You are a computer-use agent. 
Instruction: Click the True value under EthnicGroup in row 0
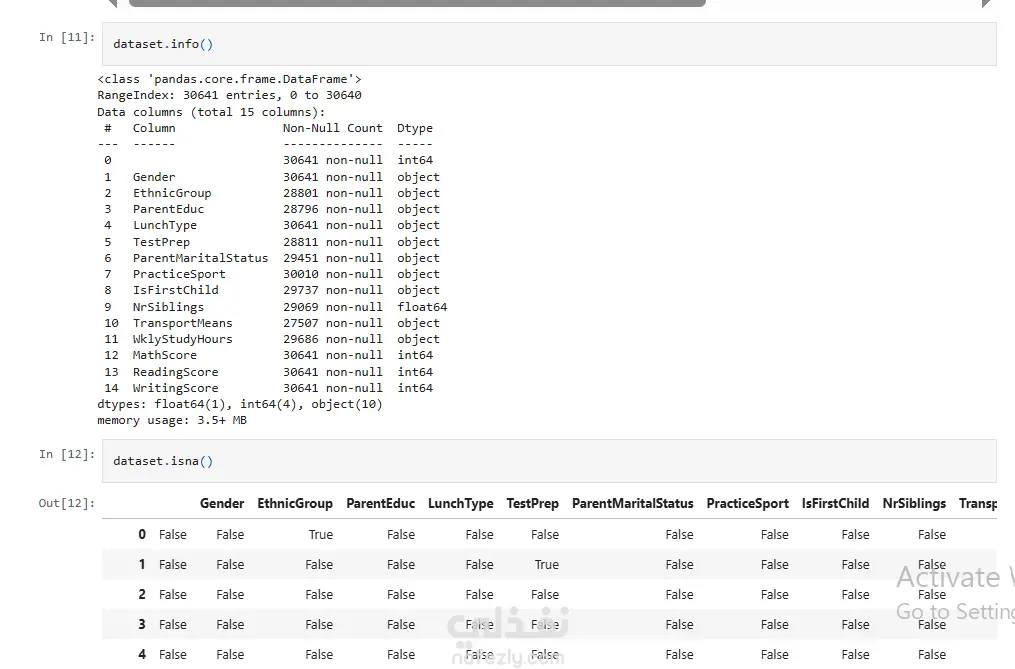(x=320, y=535)
